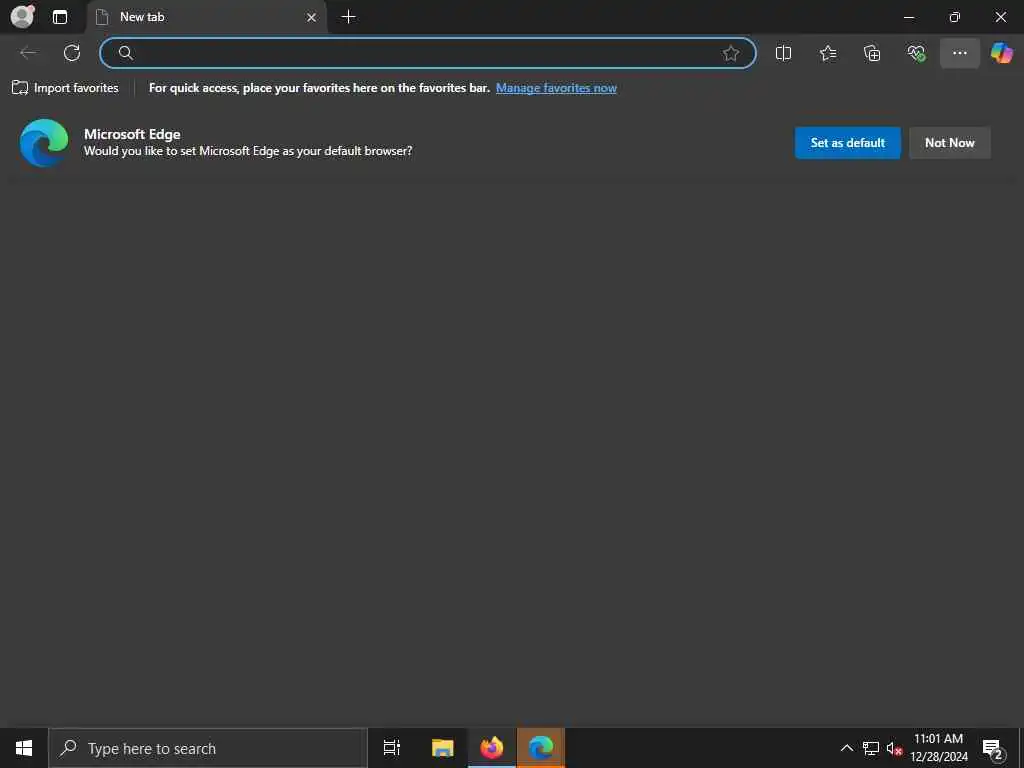Refresh the page

(72, 53)
